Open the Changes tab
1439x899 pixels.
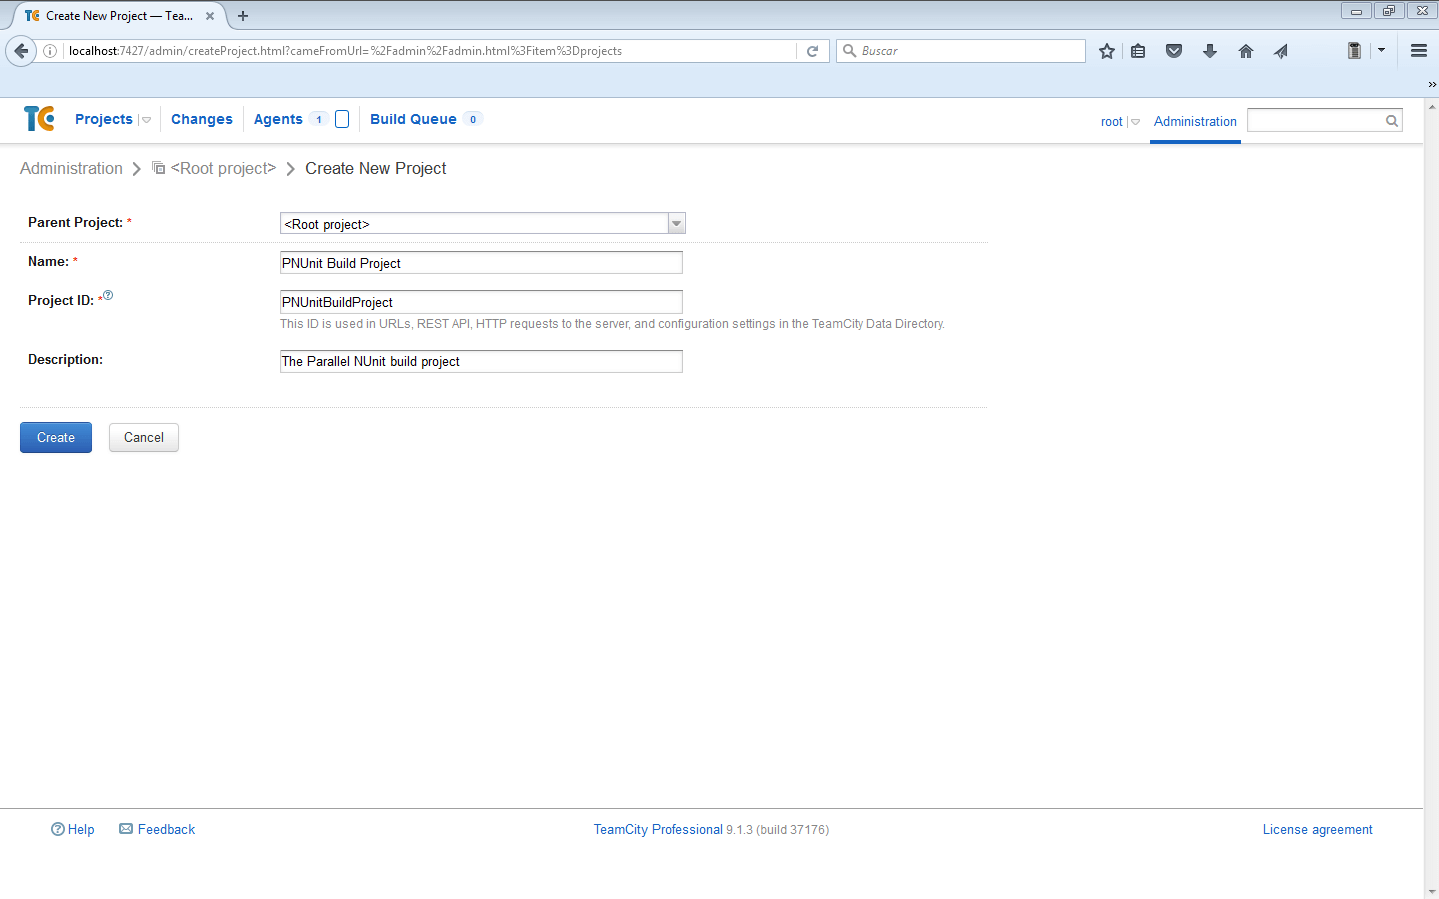201,119
